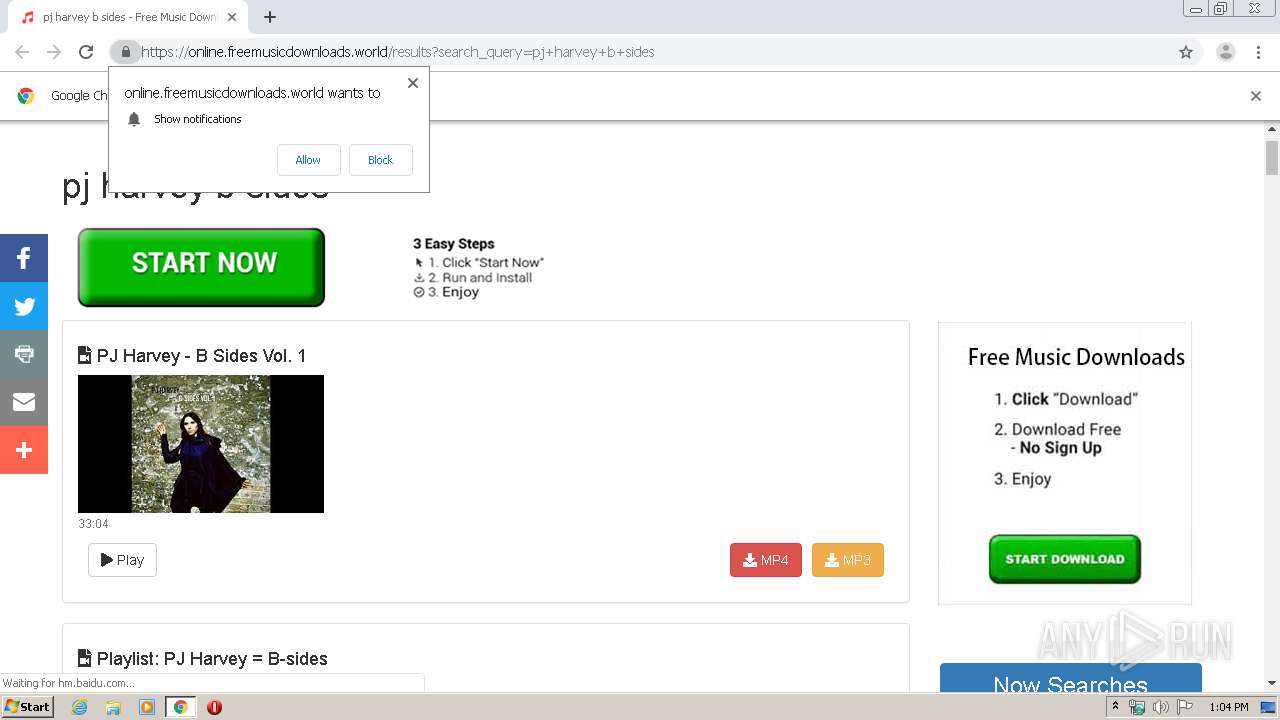Screen dimensions: 1280x720
Task: Click the taskbar clock 1:04 PM
Action: pyautogui.click(x=1229, y=707)
